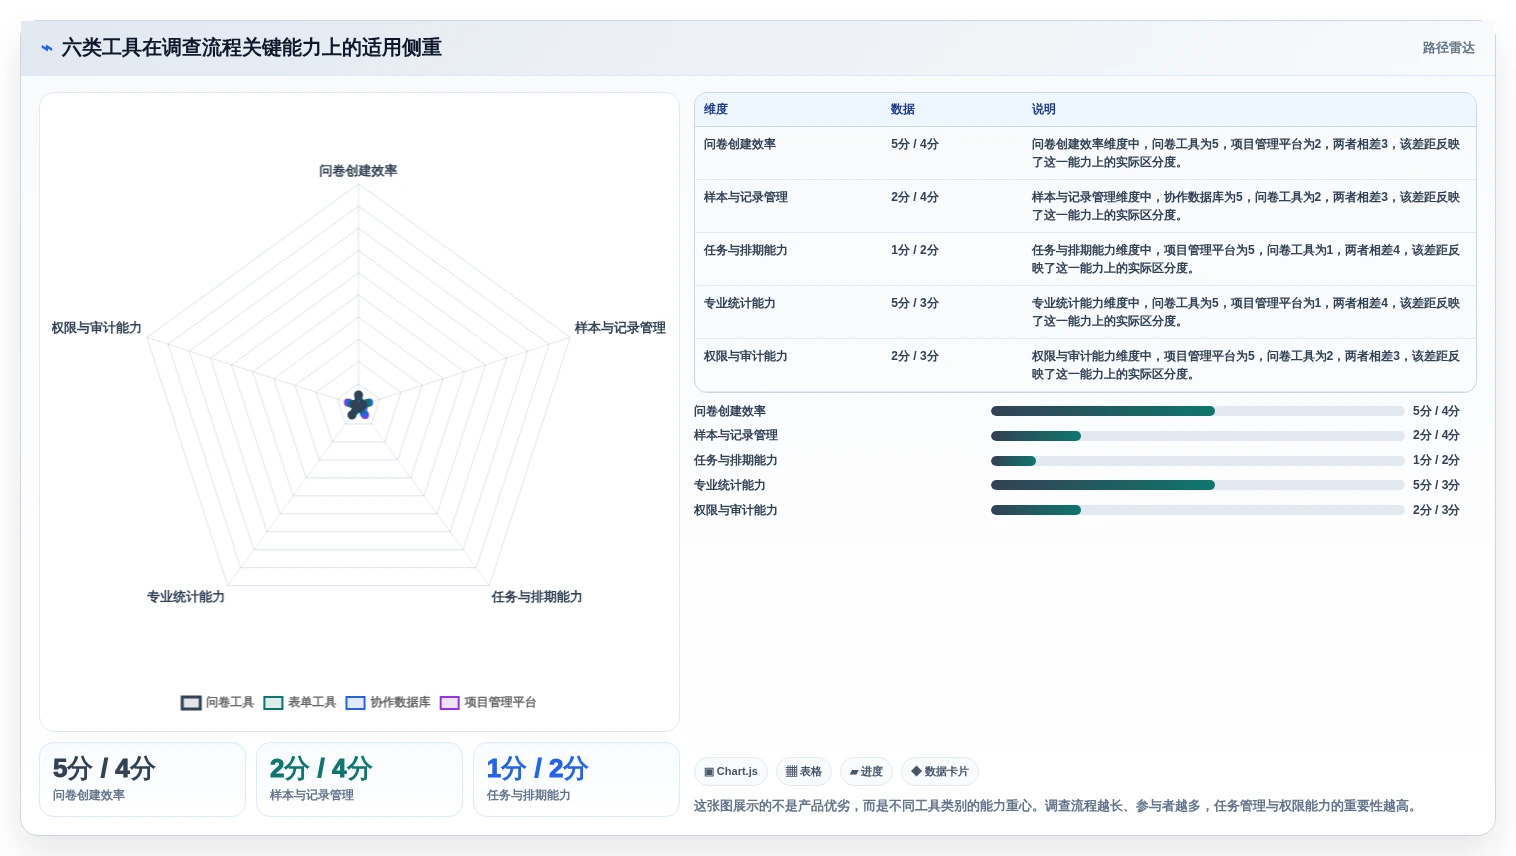Click the 进度 tag chip
Image resolution: width=1516 pixels, height=856 pixels.
click(x=866, y=772)
